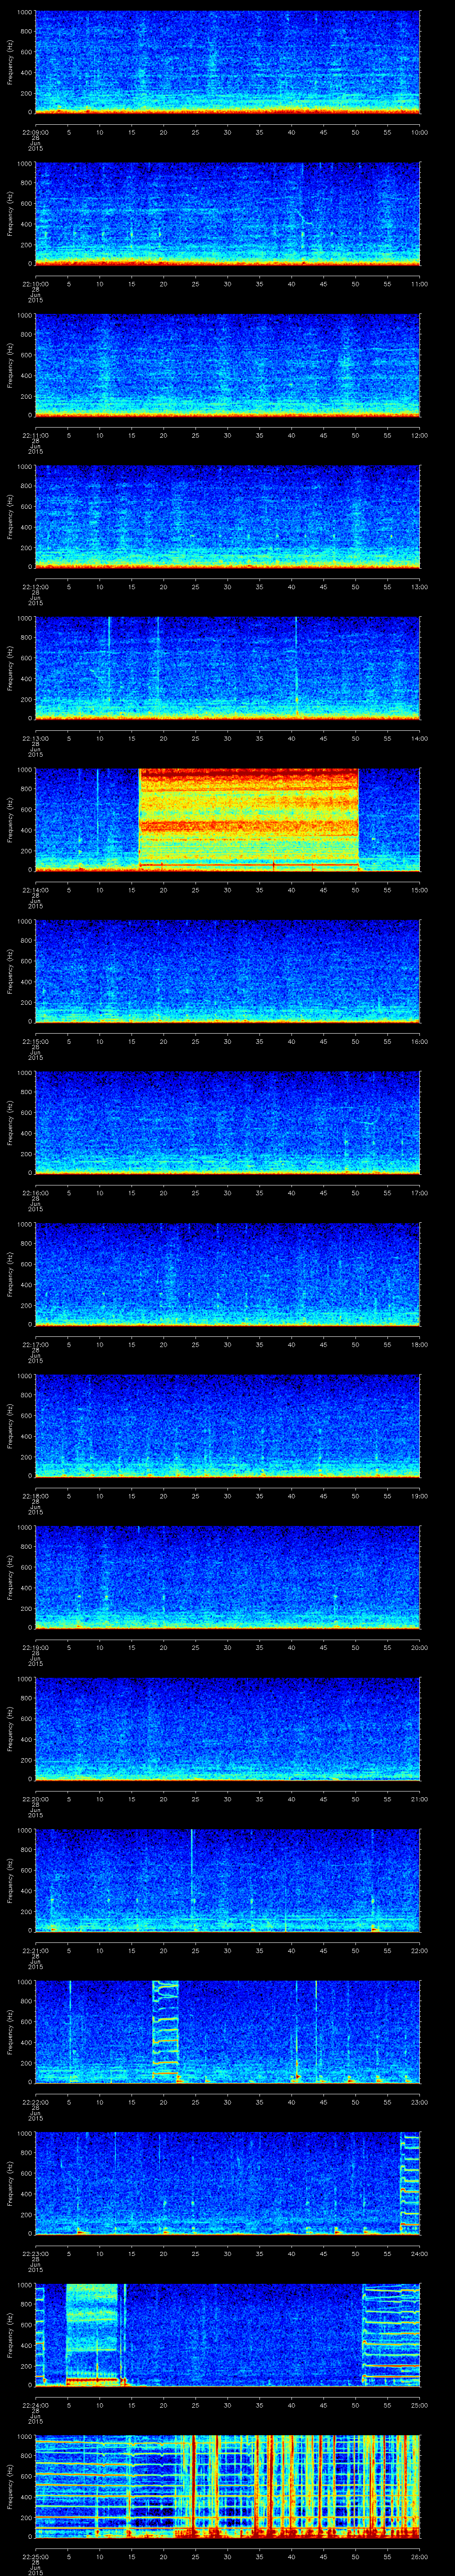The width and height of the screenshot is (455, 2576).
Task: Click the '22:24:00' start time label
Action: click(35, 2404)
